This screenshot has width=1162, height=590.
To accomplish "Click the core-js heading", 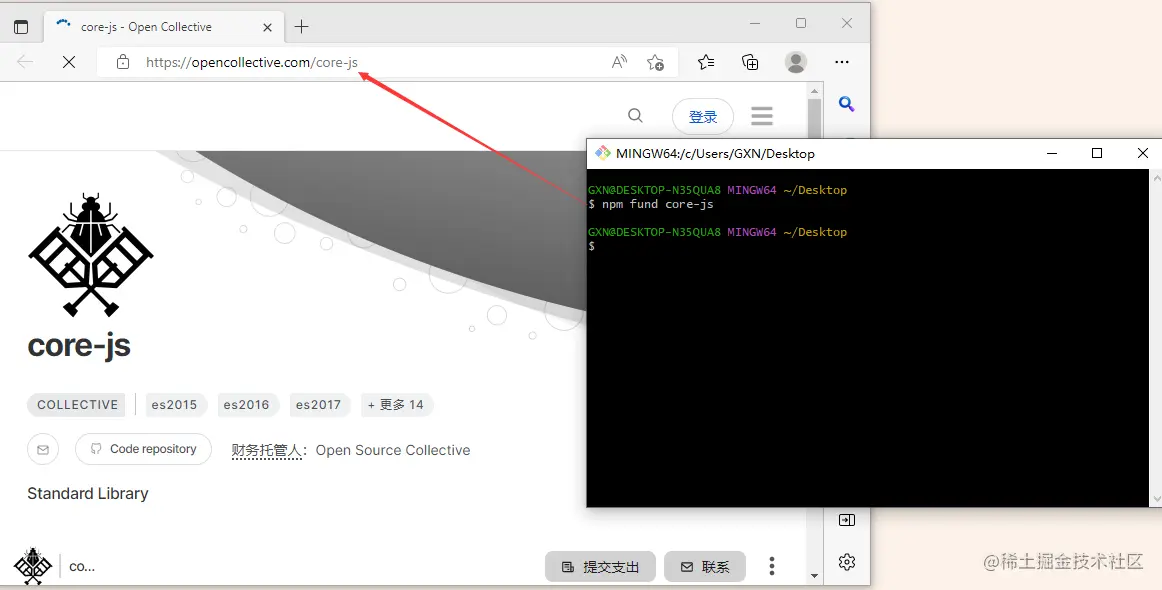I will pos(79,346).
